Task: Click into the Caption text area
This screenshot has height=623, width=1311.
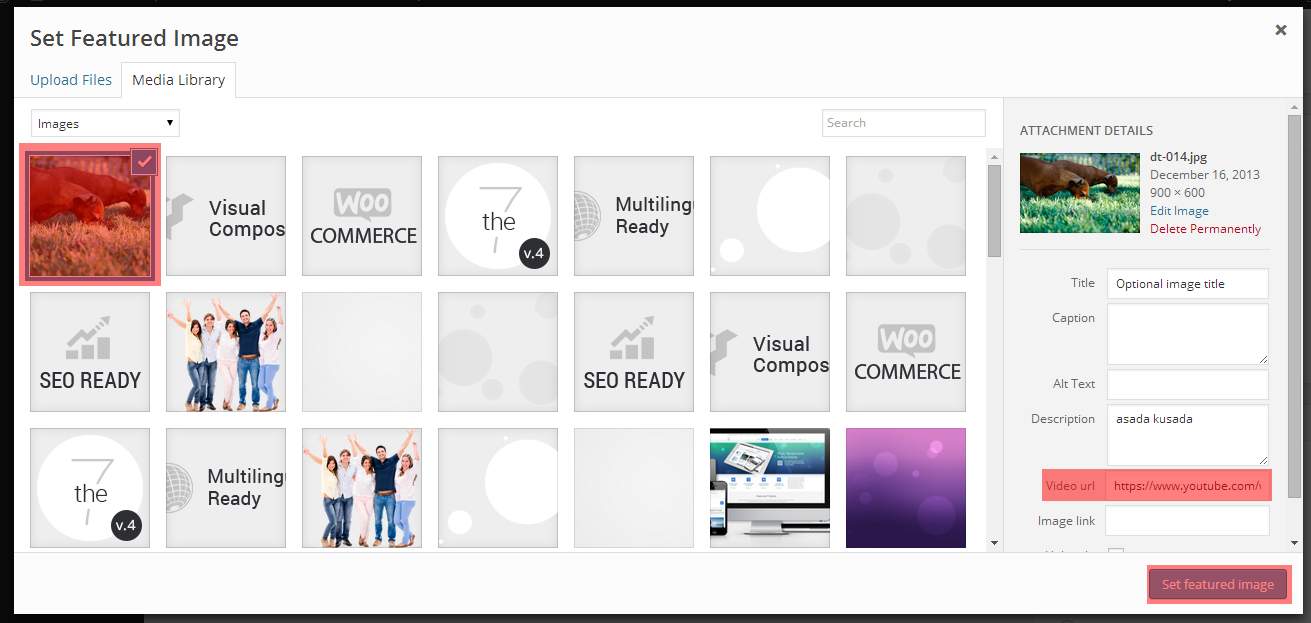Action: click(1187, 334)
